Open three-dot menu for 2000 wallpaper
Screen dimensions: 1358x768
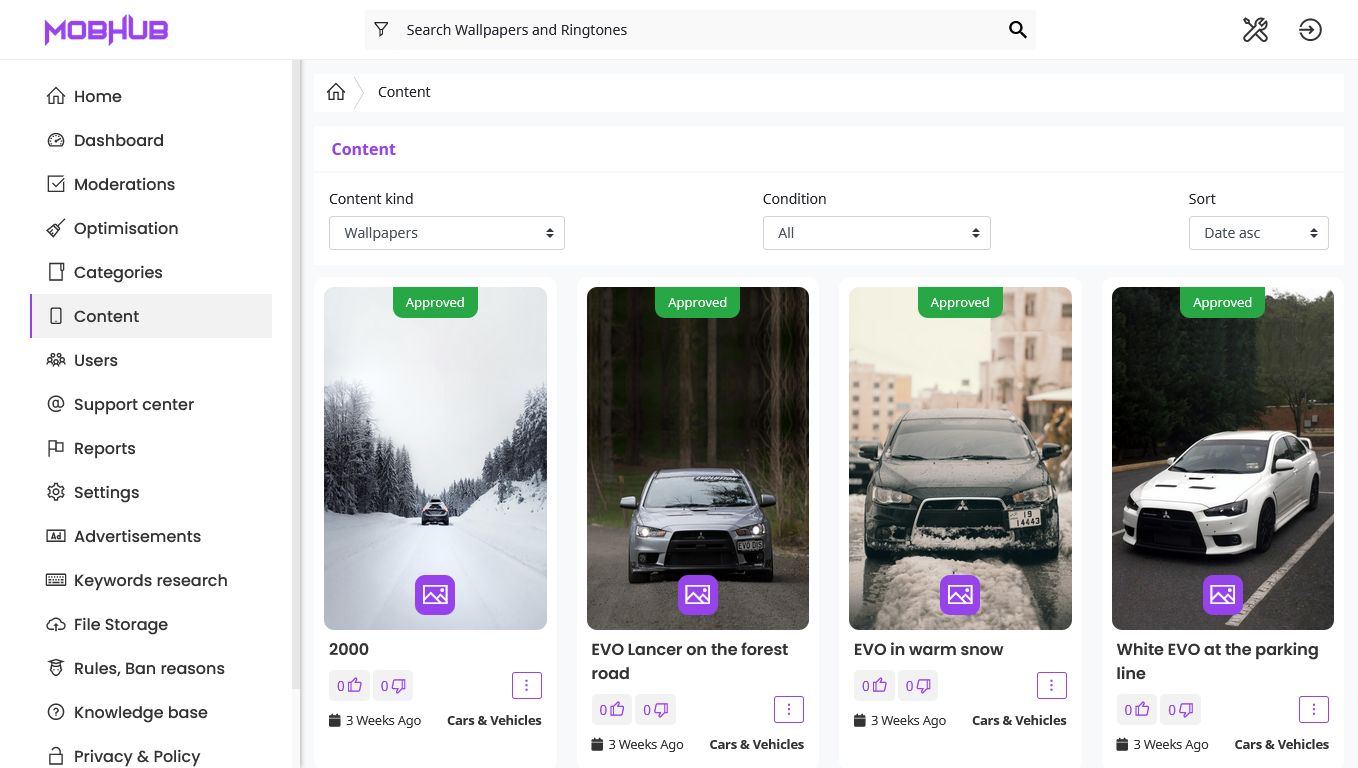[527, 685]
